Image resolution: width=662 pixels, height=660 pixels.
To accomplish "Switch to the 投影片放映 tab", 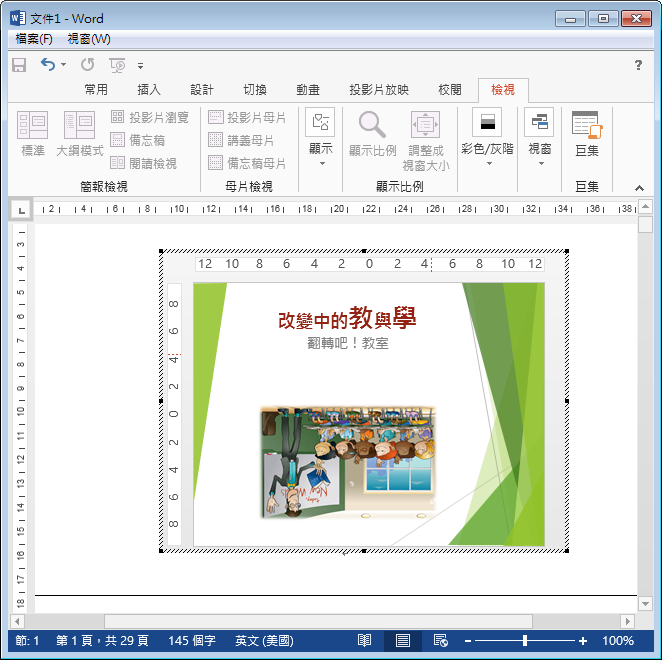I will pyautogui.click(x=379, y=90).
